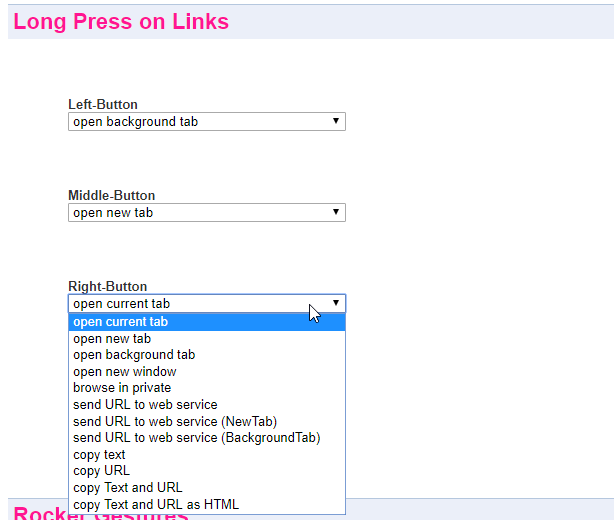
Task: Choose 'open background tab' in the open list
Action: (x=207, y=355)
